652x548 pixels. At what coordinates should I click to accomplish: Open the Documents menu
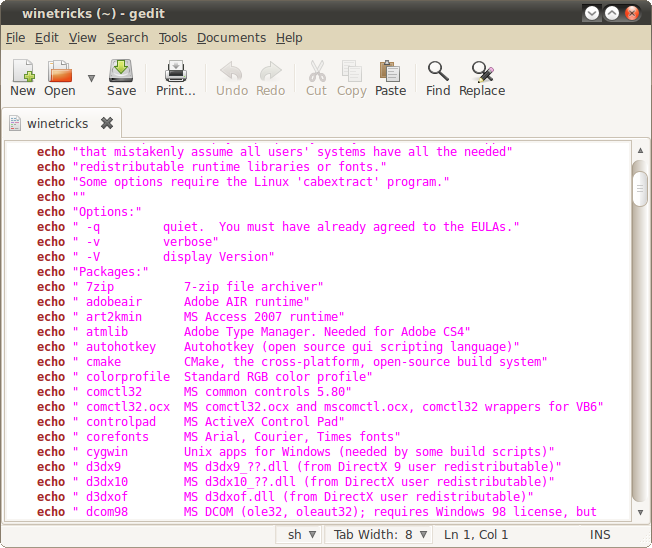(231, 38)
